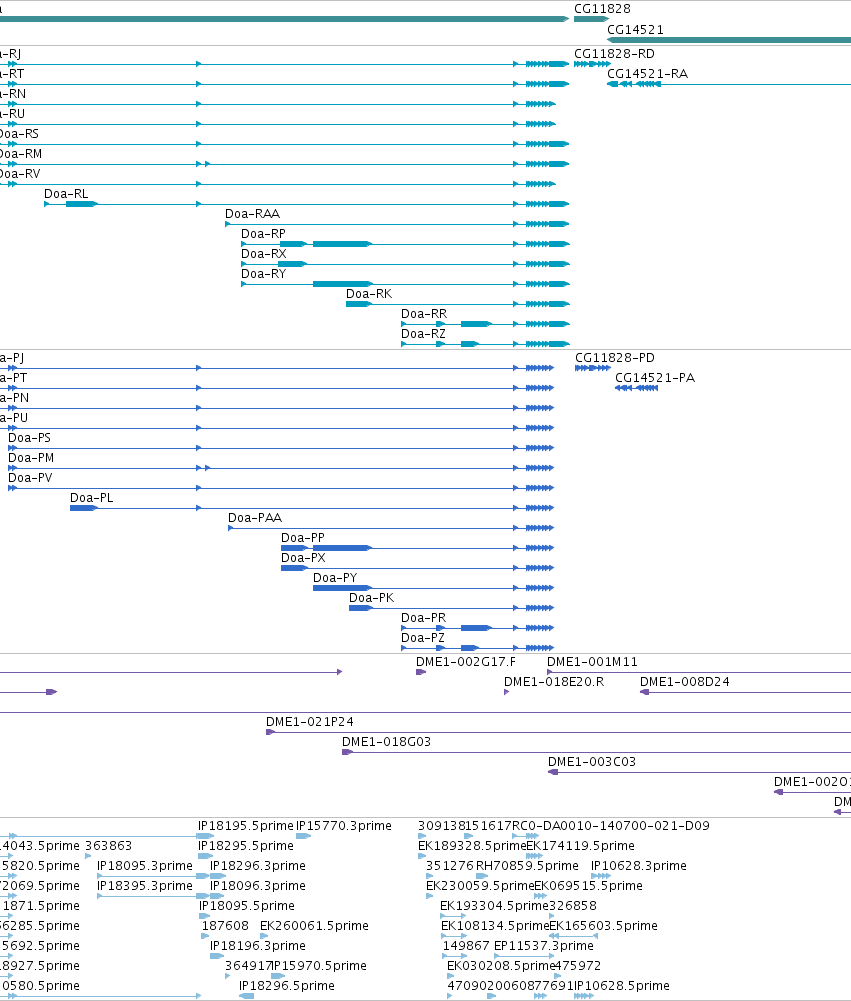Click the Doa-RM transcript label

coord(20,154)
